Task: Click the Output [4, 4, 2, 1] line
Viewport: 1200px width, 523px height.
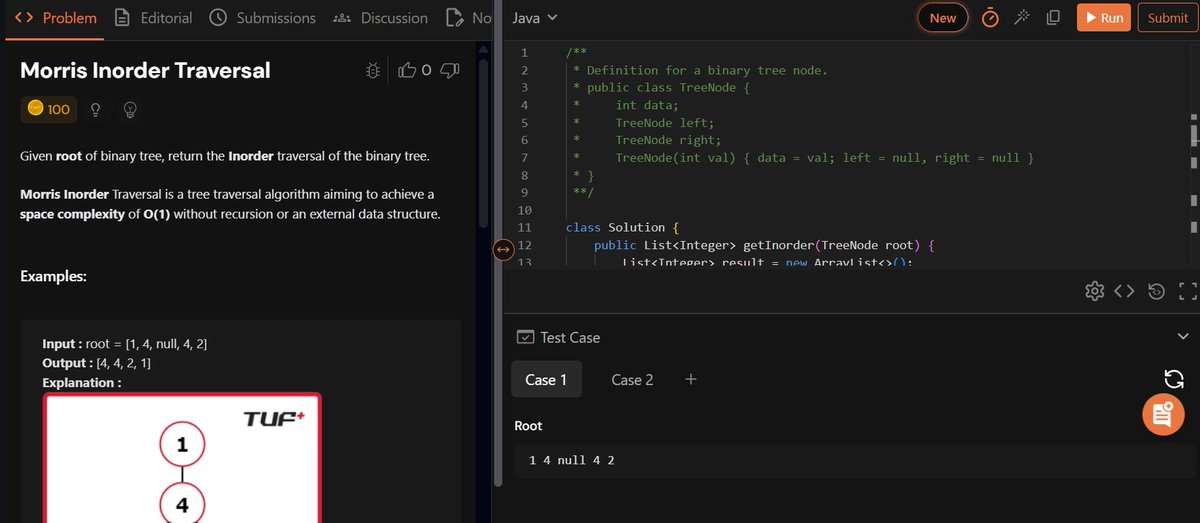Action: (x=96, y=363)
